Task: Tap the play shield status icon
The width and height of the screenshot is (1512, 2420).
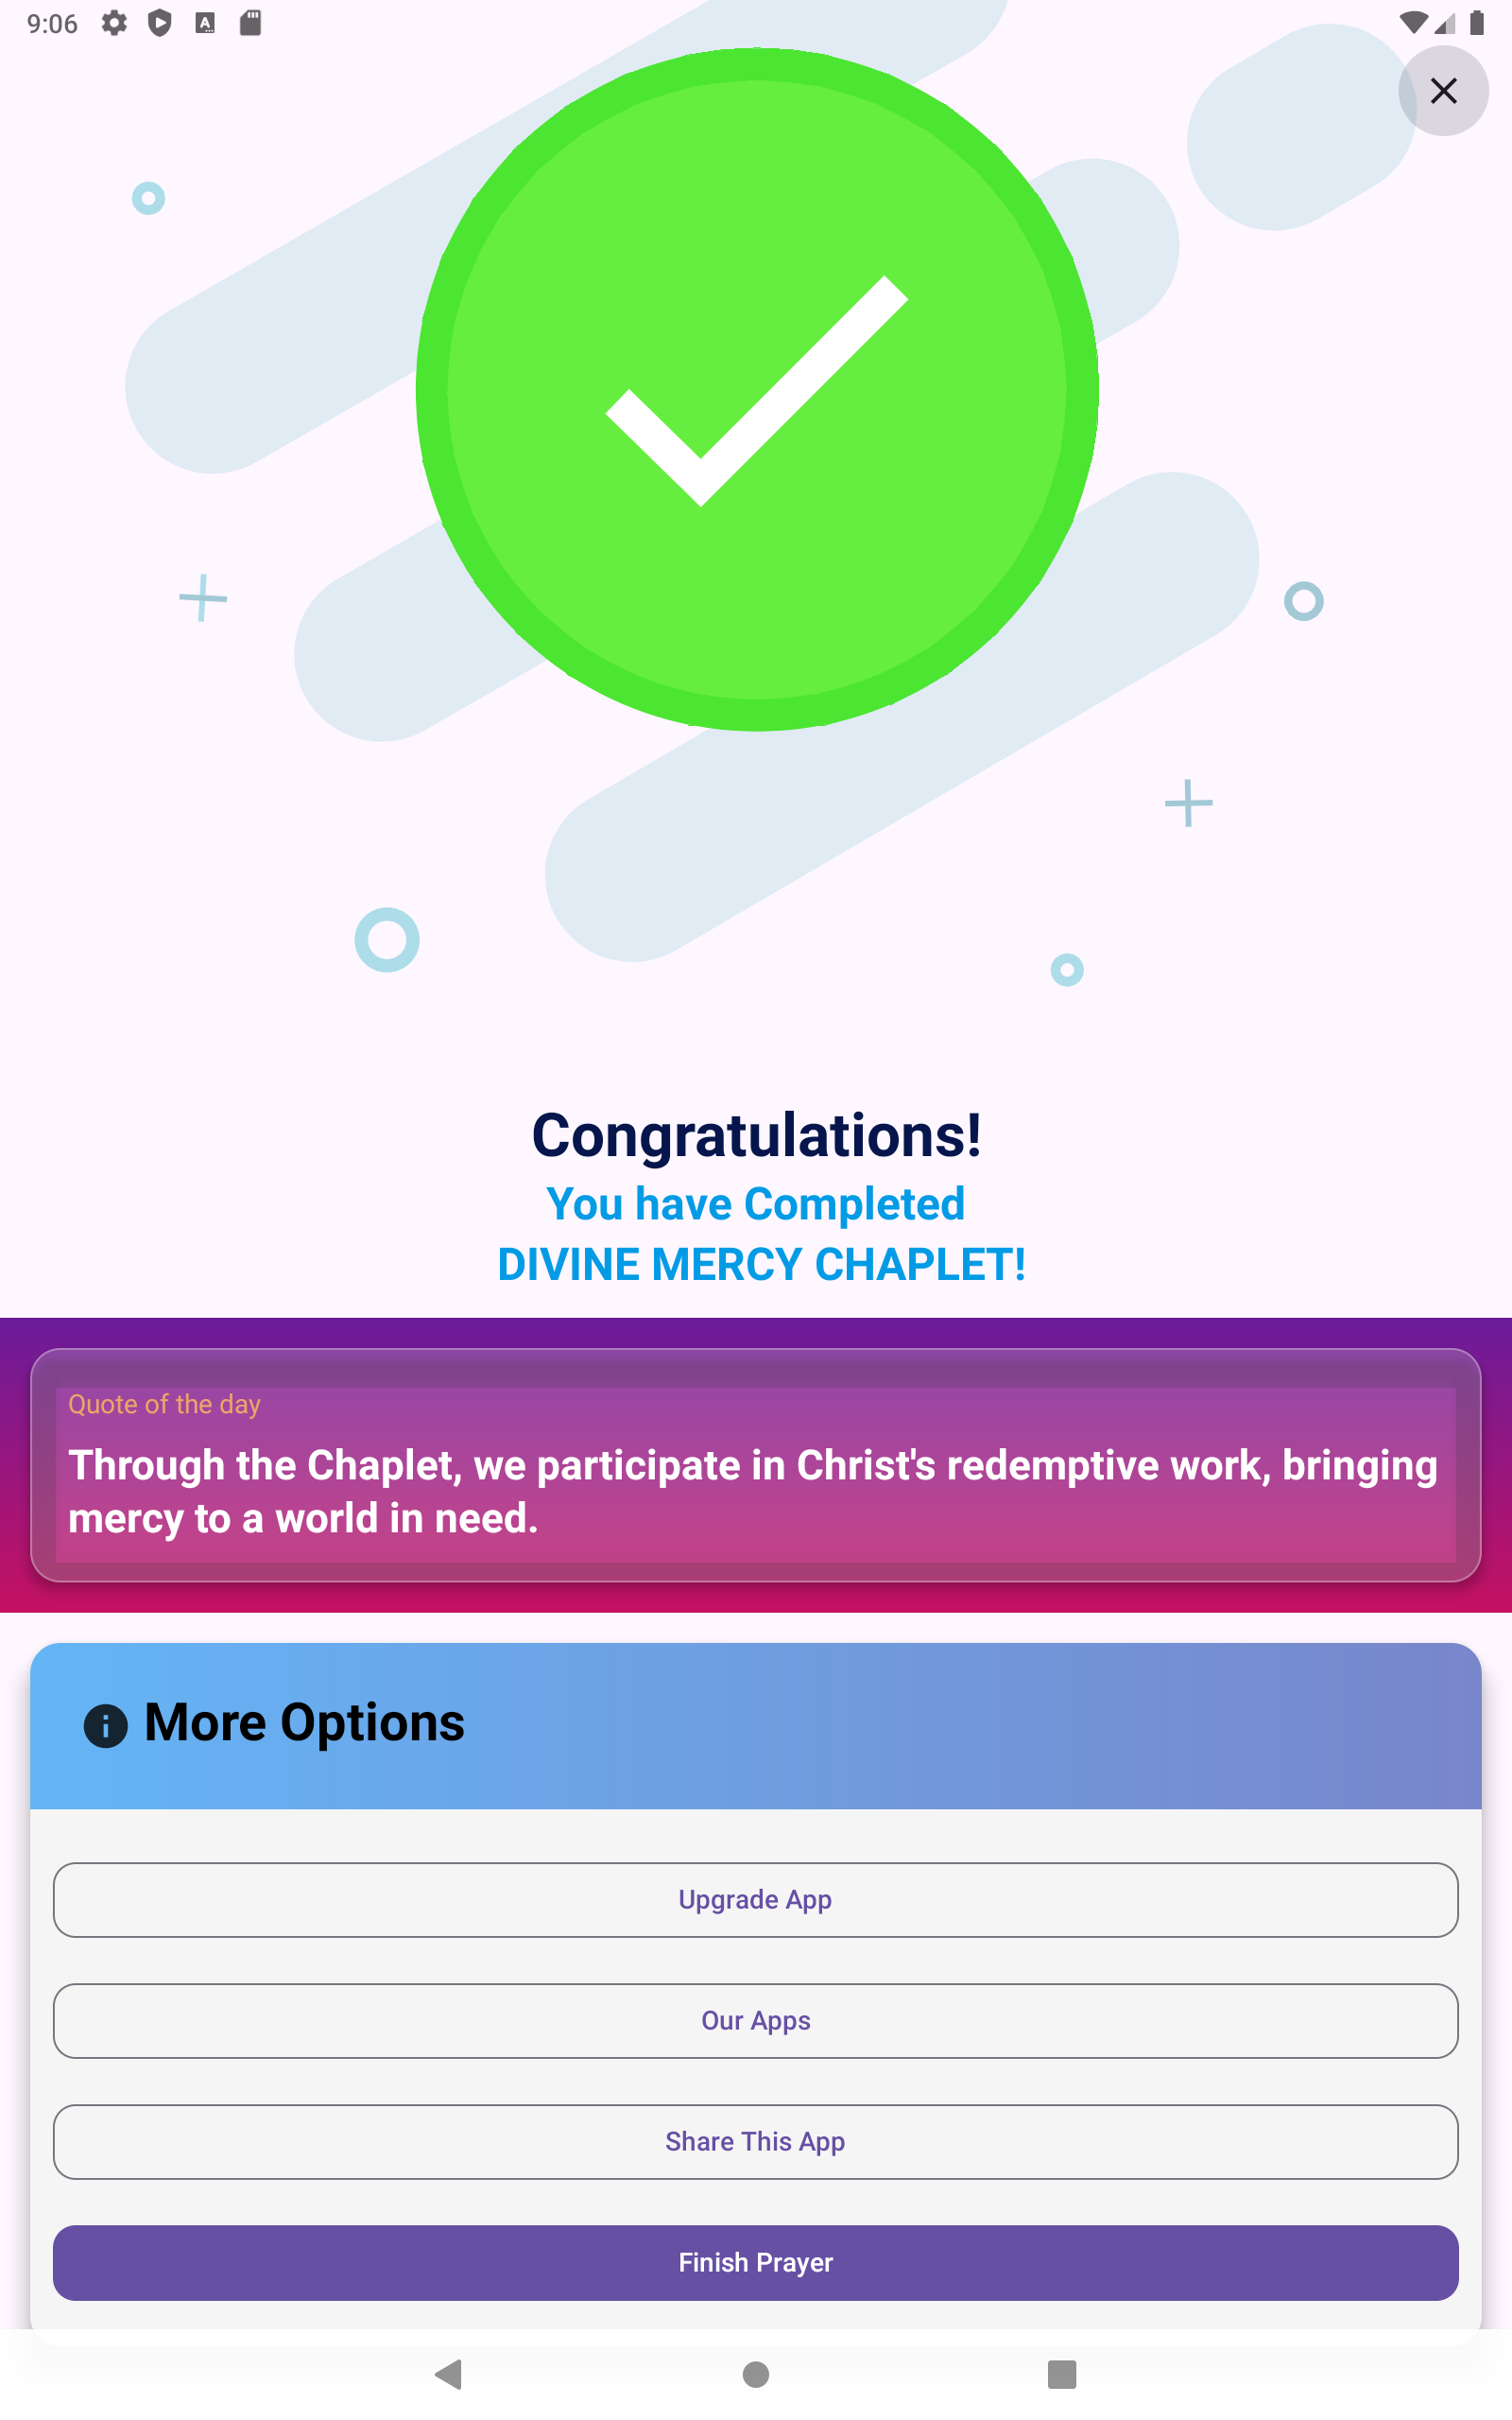Action: [159, 23]
